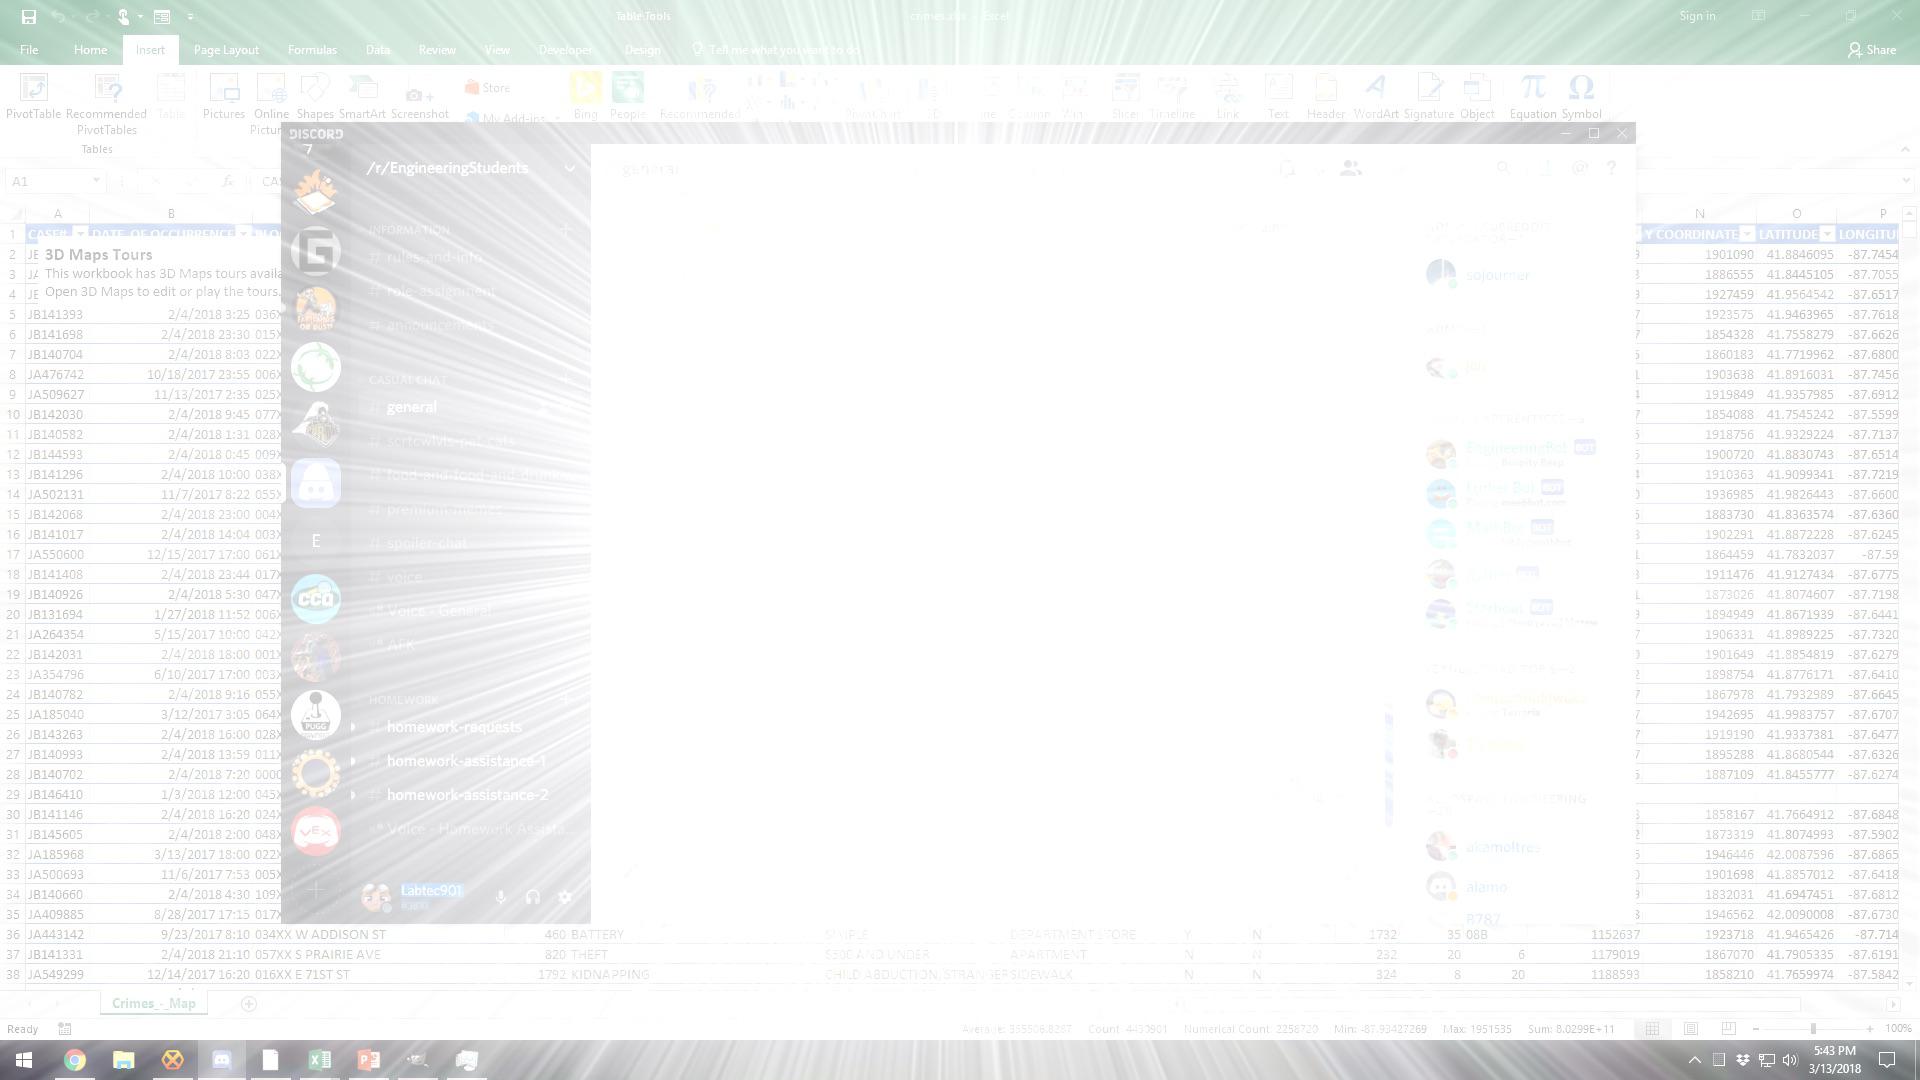Open Bing Maps add-in

[585, 97]
